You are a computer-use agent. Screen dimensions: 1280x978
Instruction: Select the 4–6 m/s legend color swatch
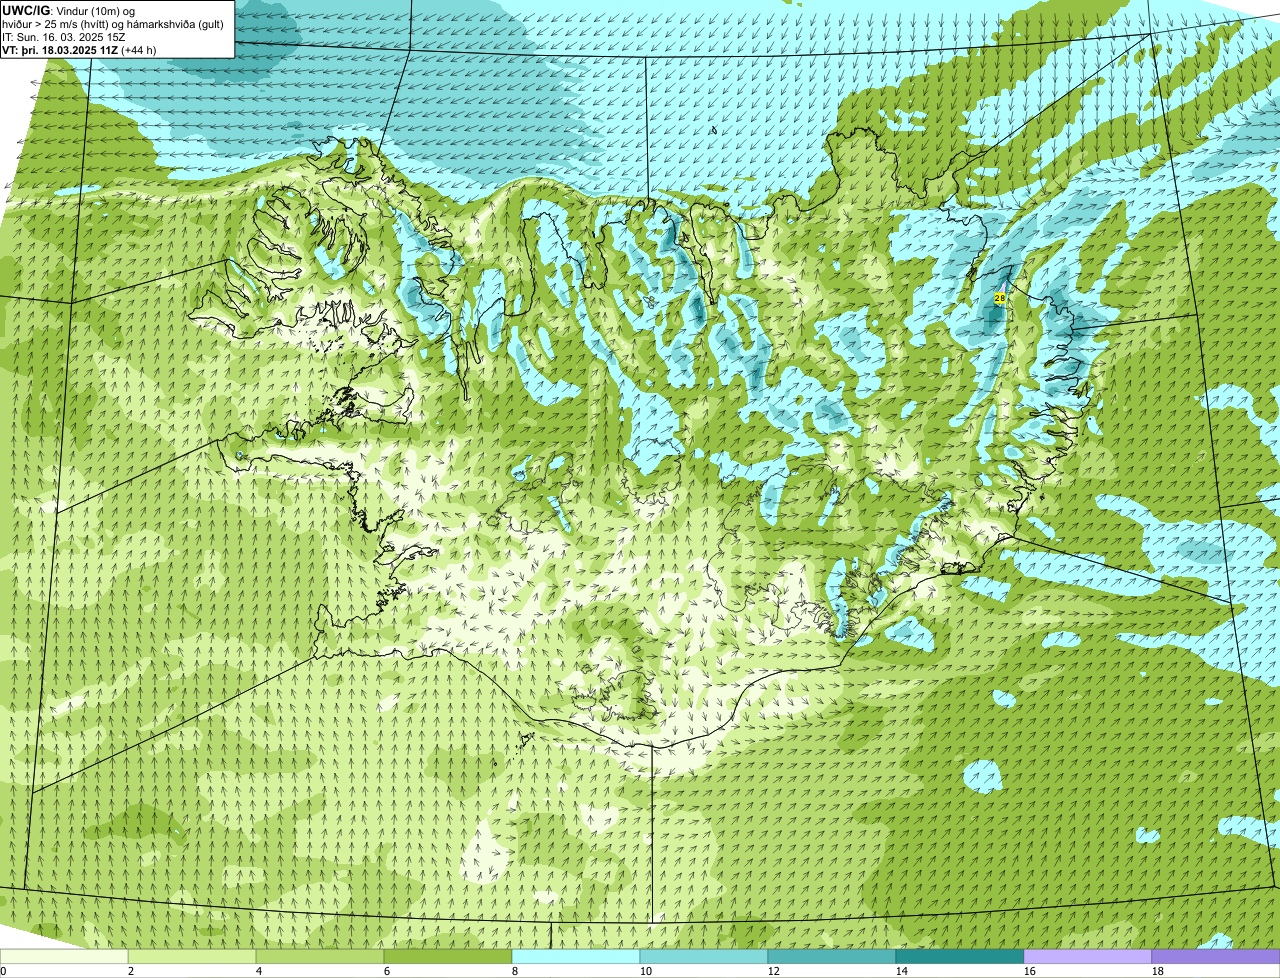pyautogui.click(x=320, y=956)
